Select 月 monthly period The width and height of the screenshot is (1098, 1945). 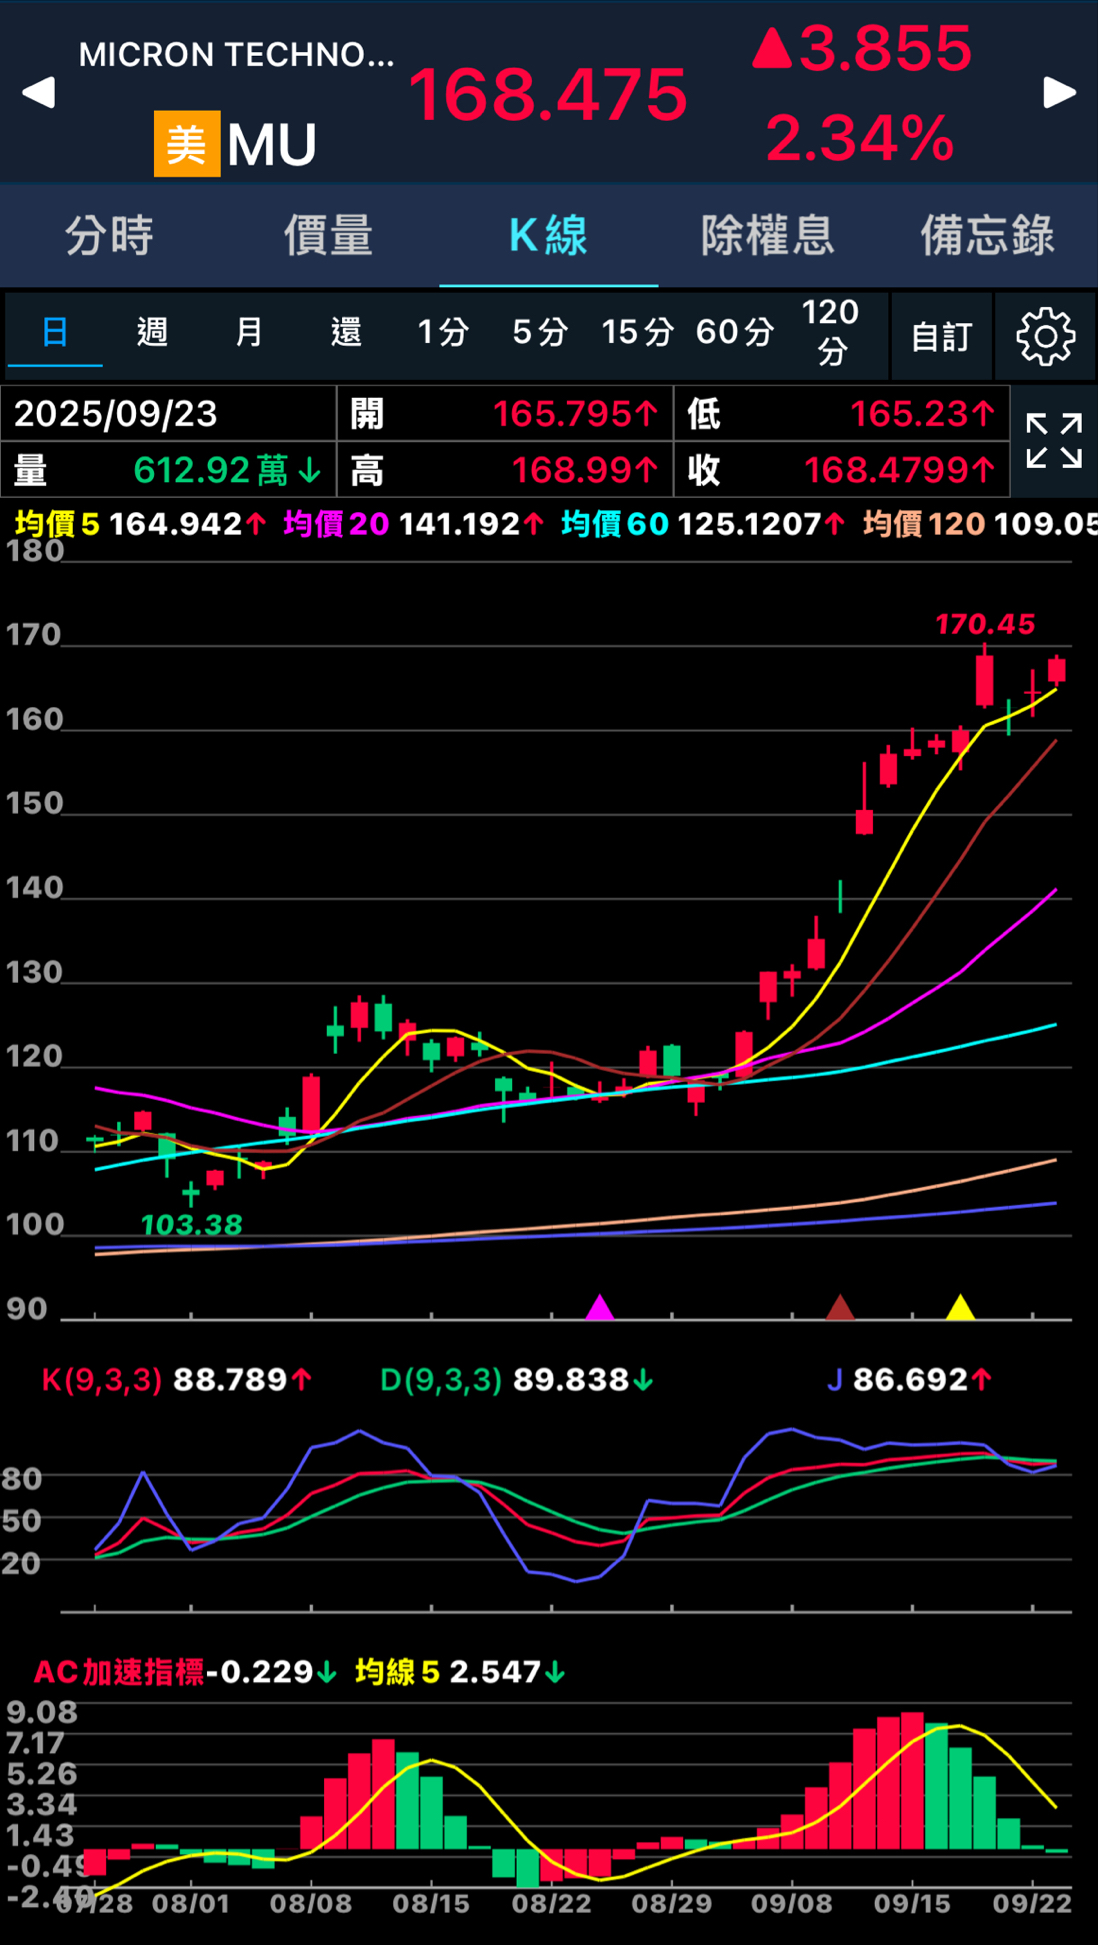(x=249, y=331)
